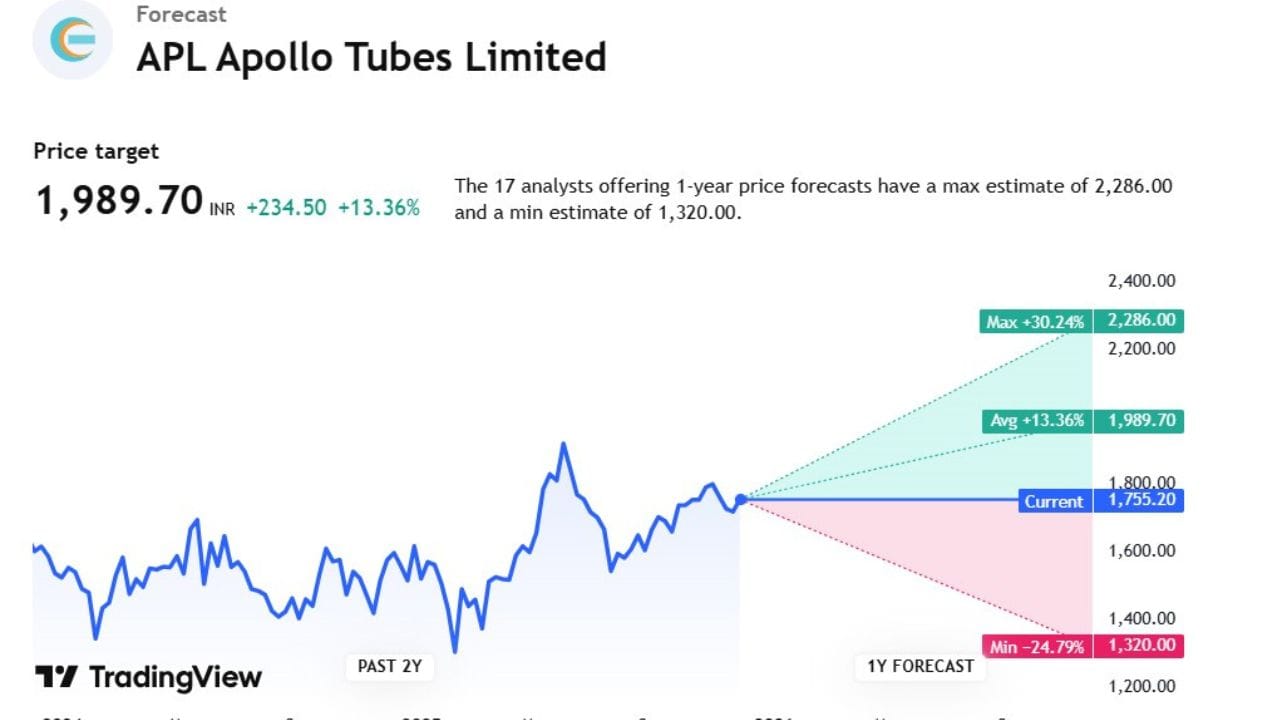Click the Forecast heading text
The width and height of the screenshot is (1280, 720).
(181, 15)
